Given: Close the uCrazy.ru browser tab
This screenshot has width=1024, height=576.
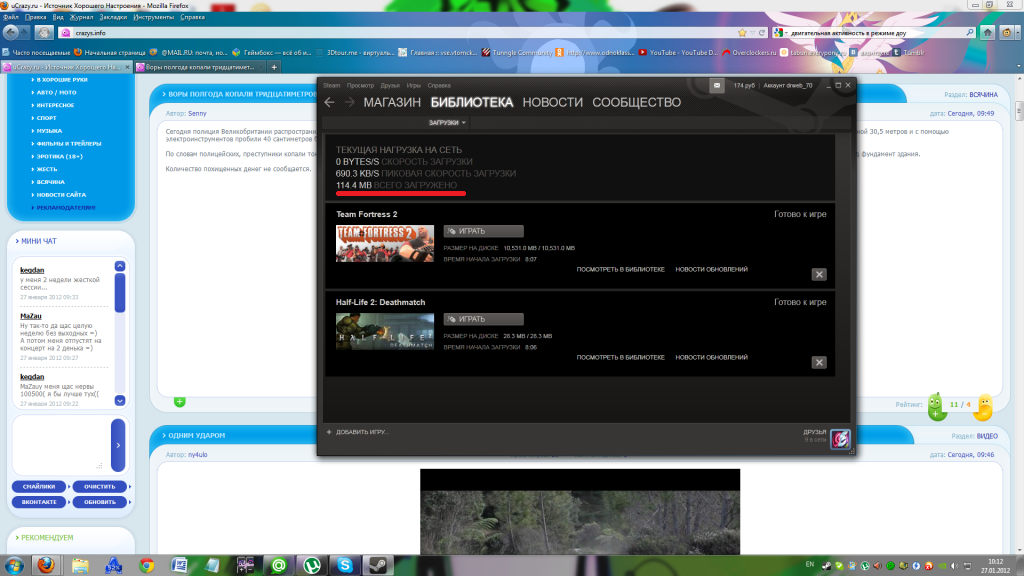Looking at the screenshot, I should pyautogui.click(x=127, y=67).
